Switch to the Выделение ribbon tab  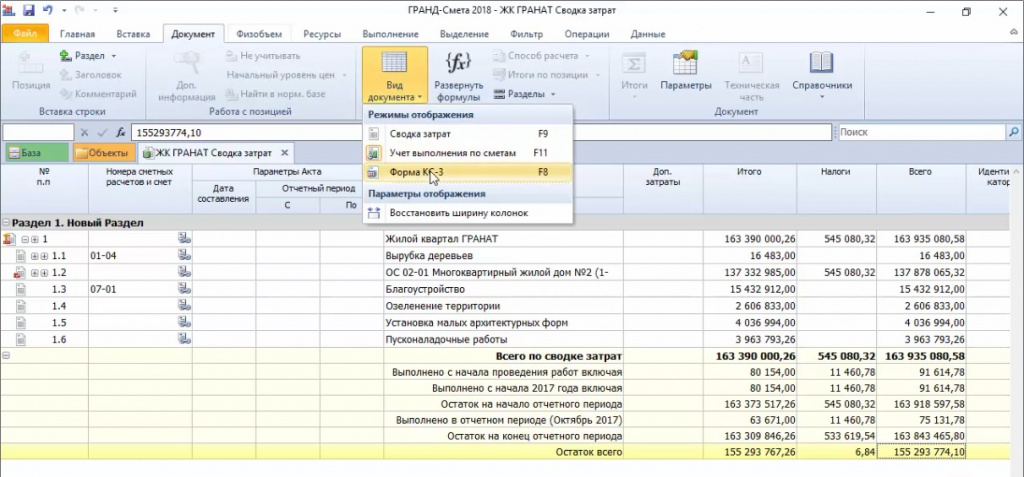tap(464, 34)
